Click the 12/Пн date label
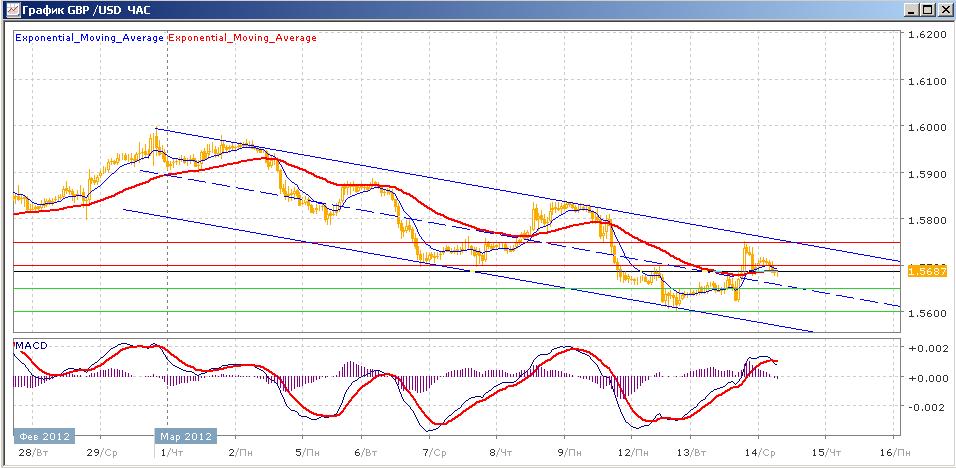Viewport: 956px width, 468px height. [631, 453]
